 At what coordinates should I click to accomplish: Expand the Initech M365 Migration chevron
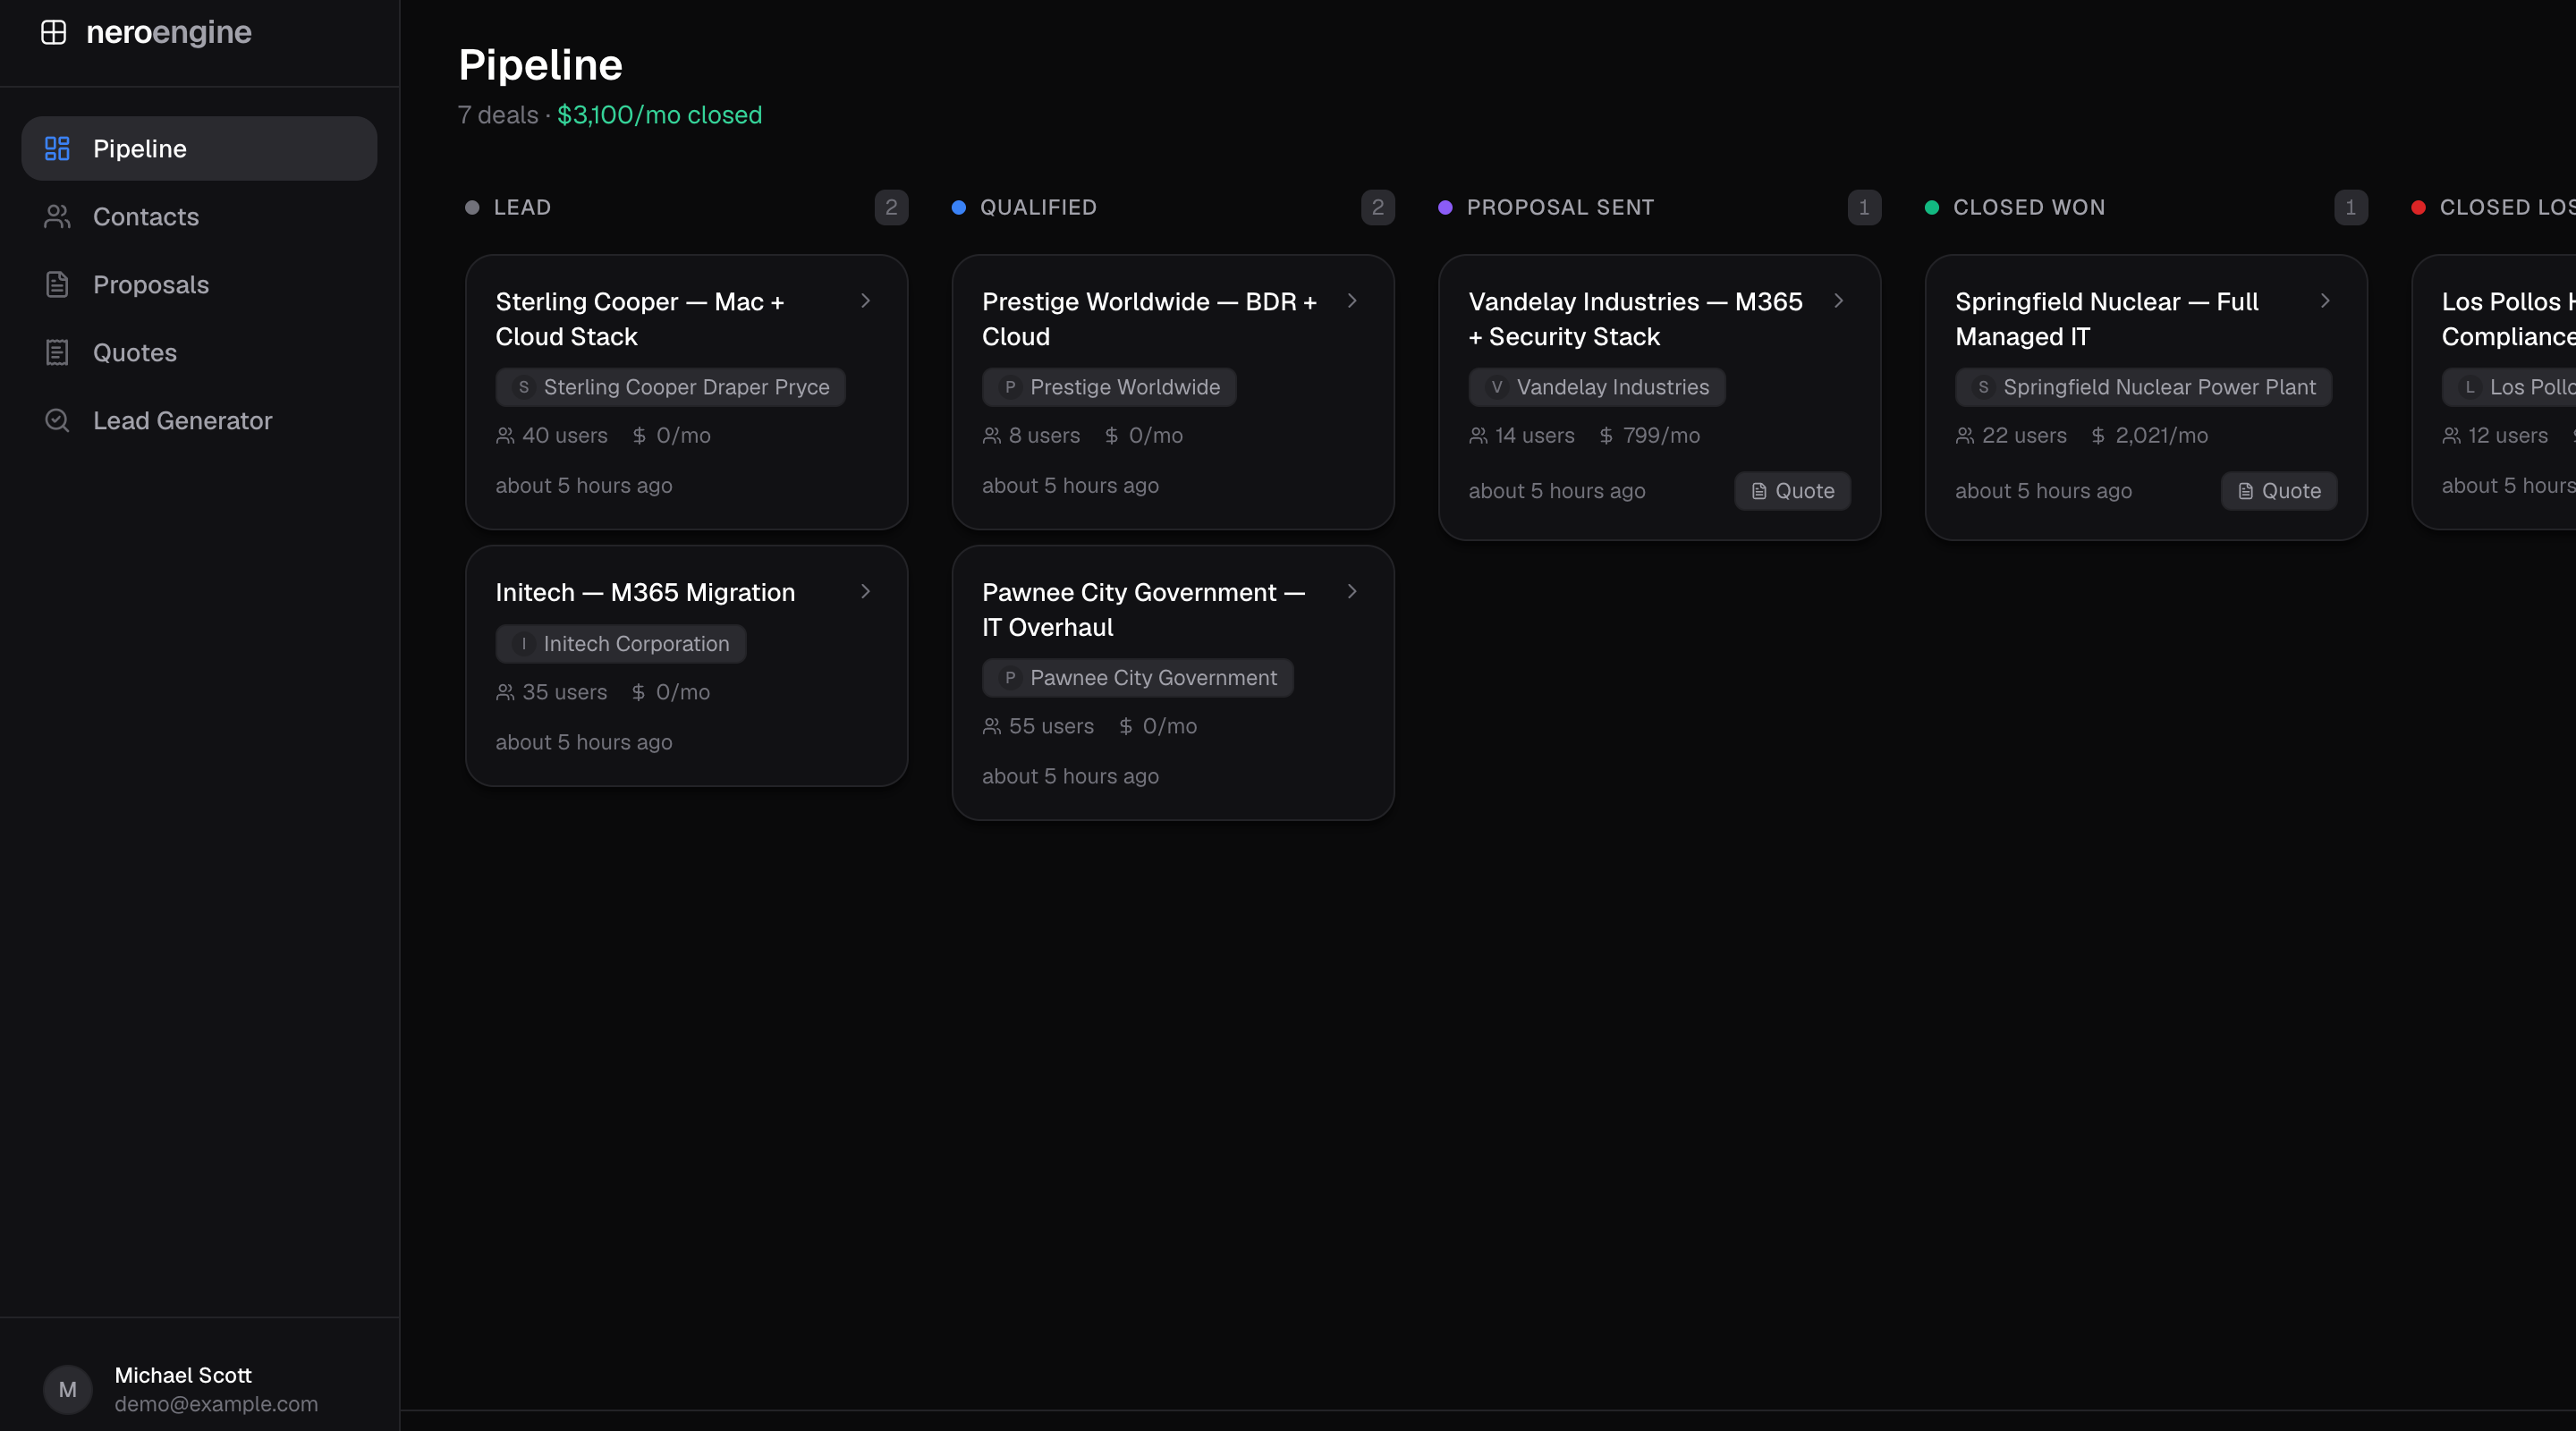click(x=865, y=592)
